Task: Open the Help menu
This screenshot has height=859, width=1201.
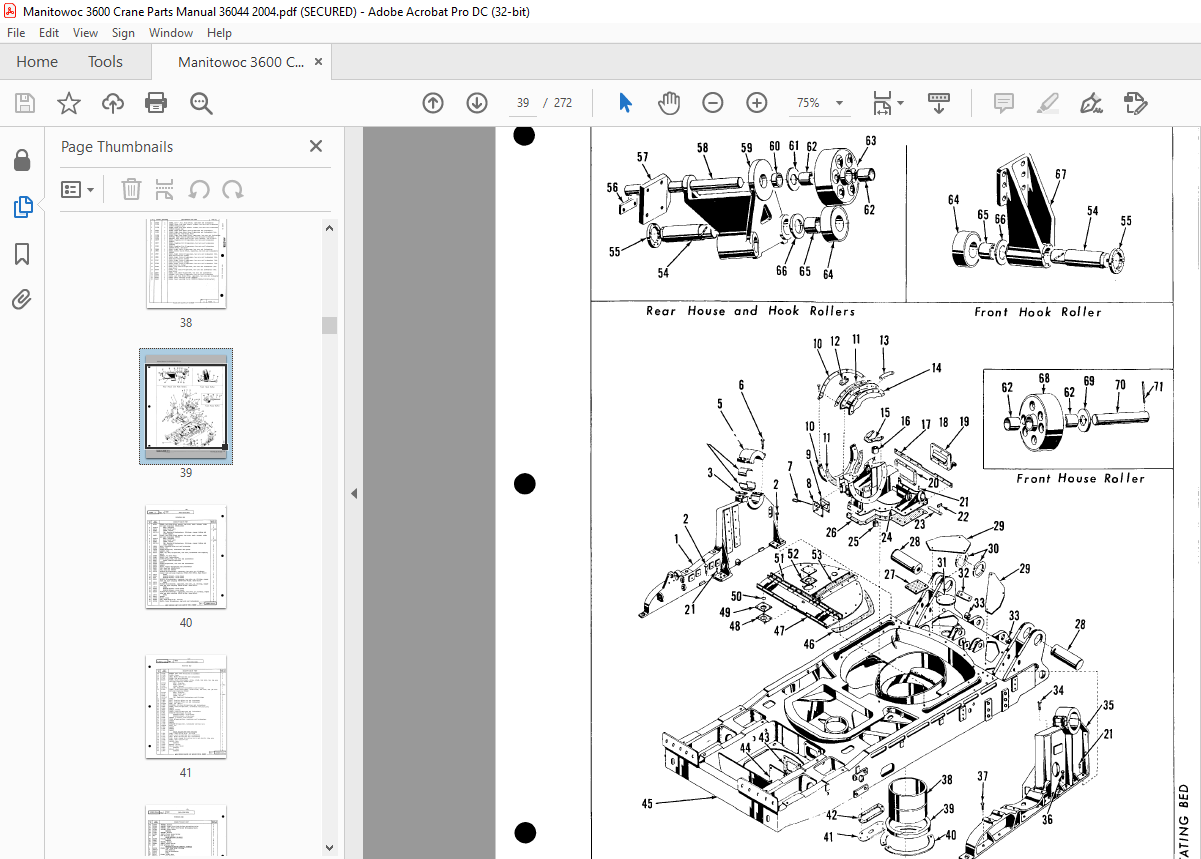Action: coord(219,33)
